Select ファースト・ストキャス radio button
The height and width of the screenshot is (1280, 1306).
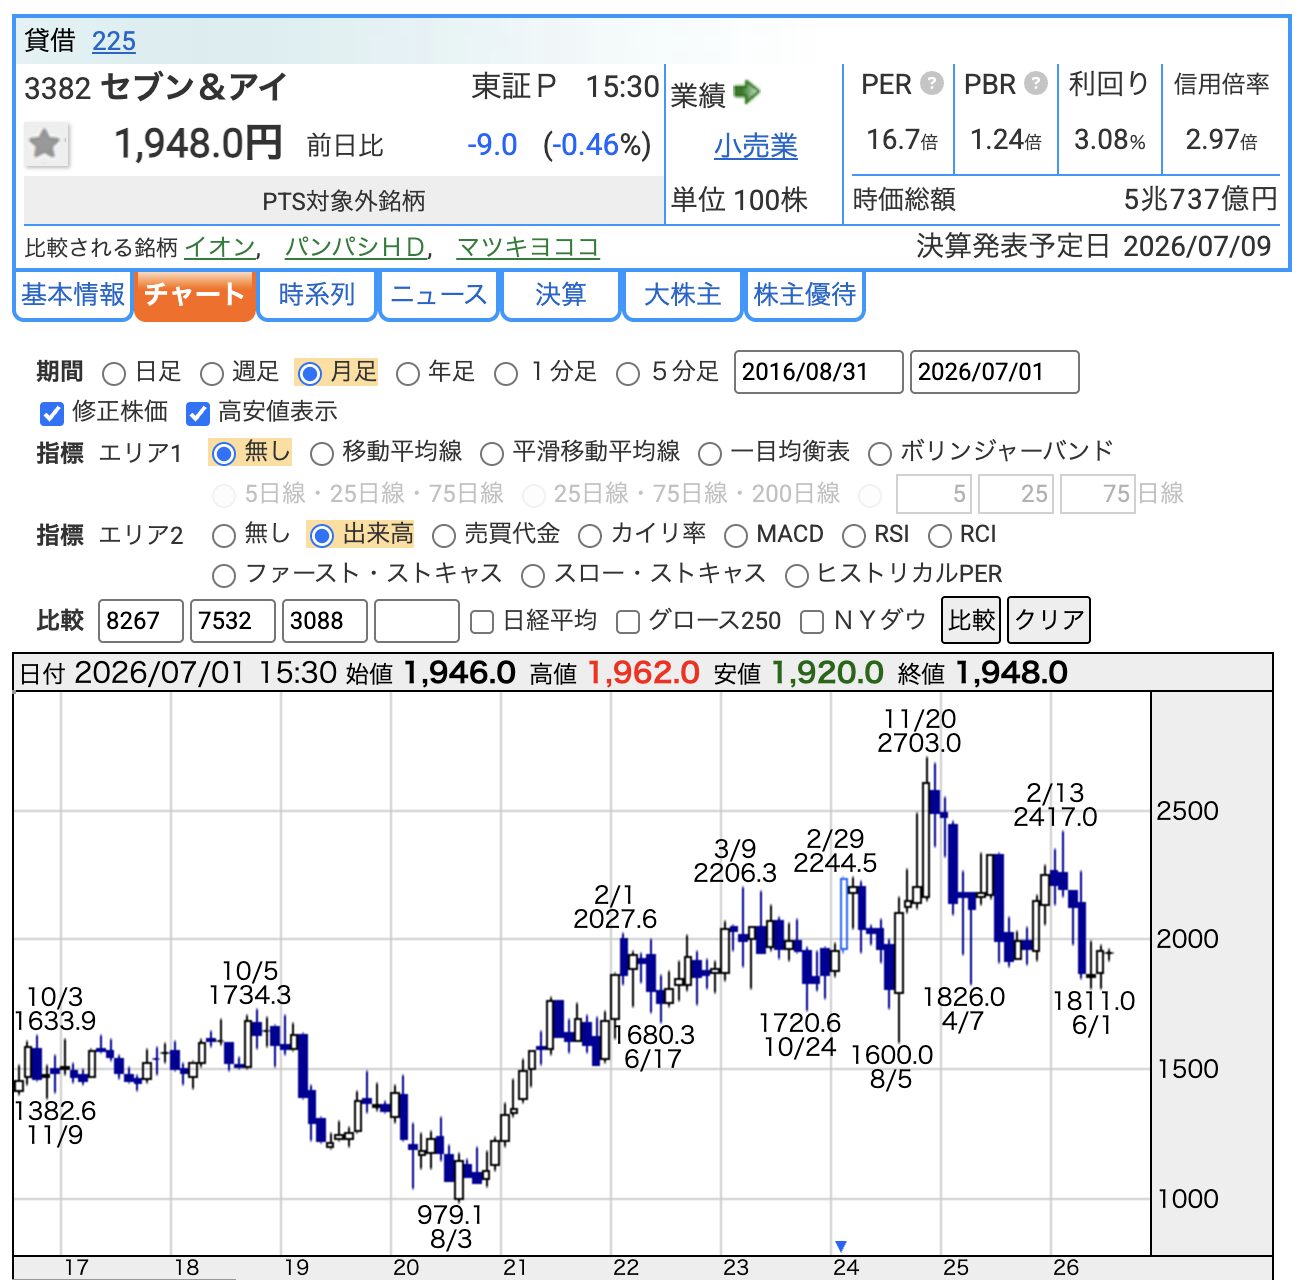pos(224,576)
